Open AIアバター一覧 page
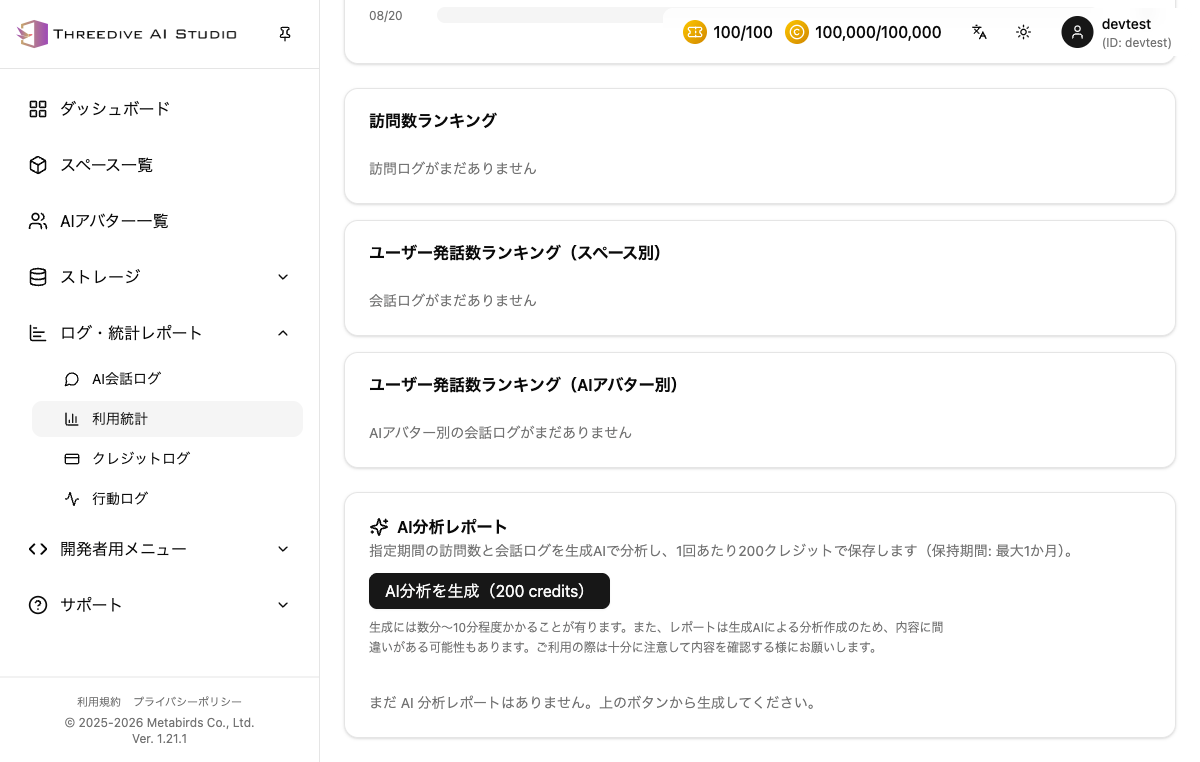The height and width of the screenshot is (762, 1200). point(160,221)
